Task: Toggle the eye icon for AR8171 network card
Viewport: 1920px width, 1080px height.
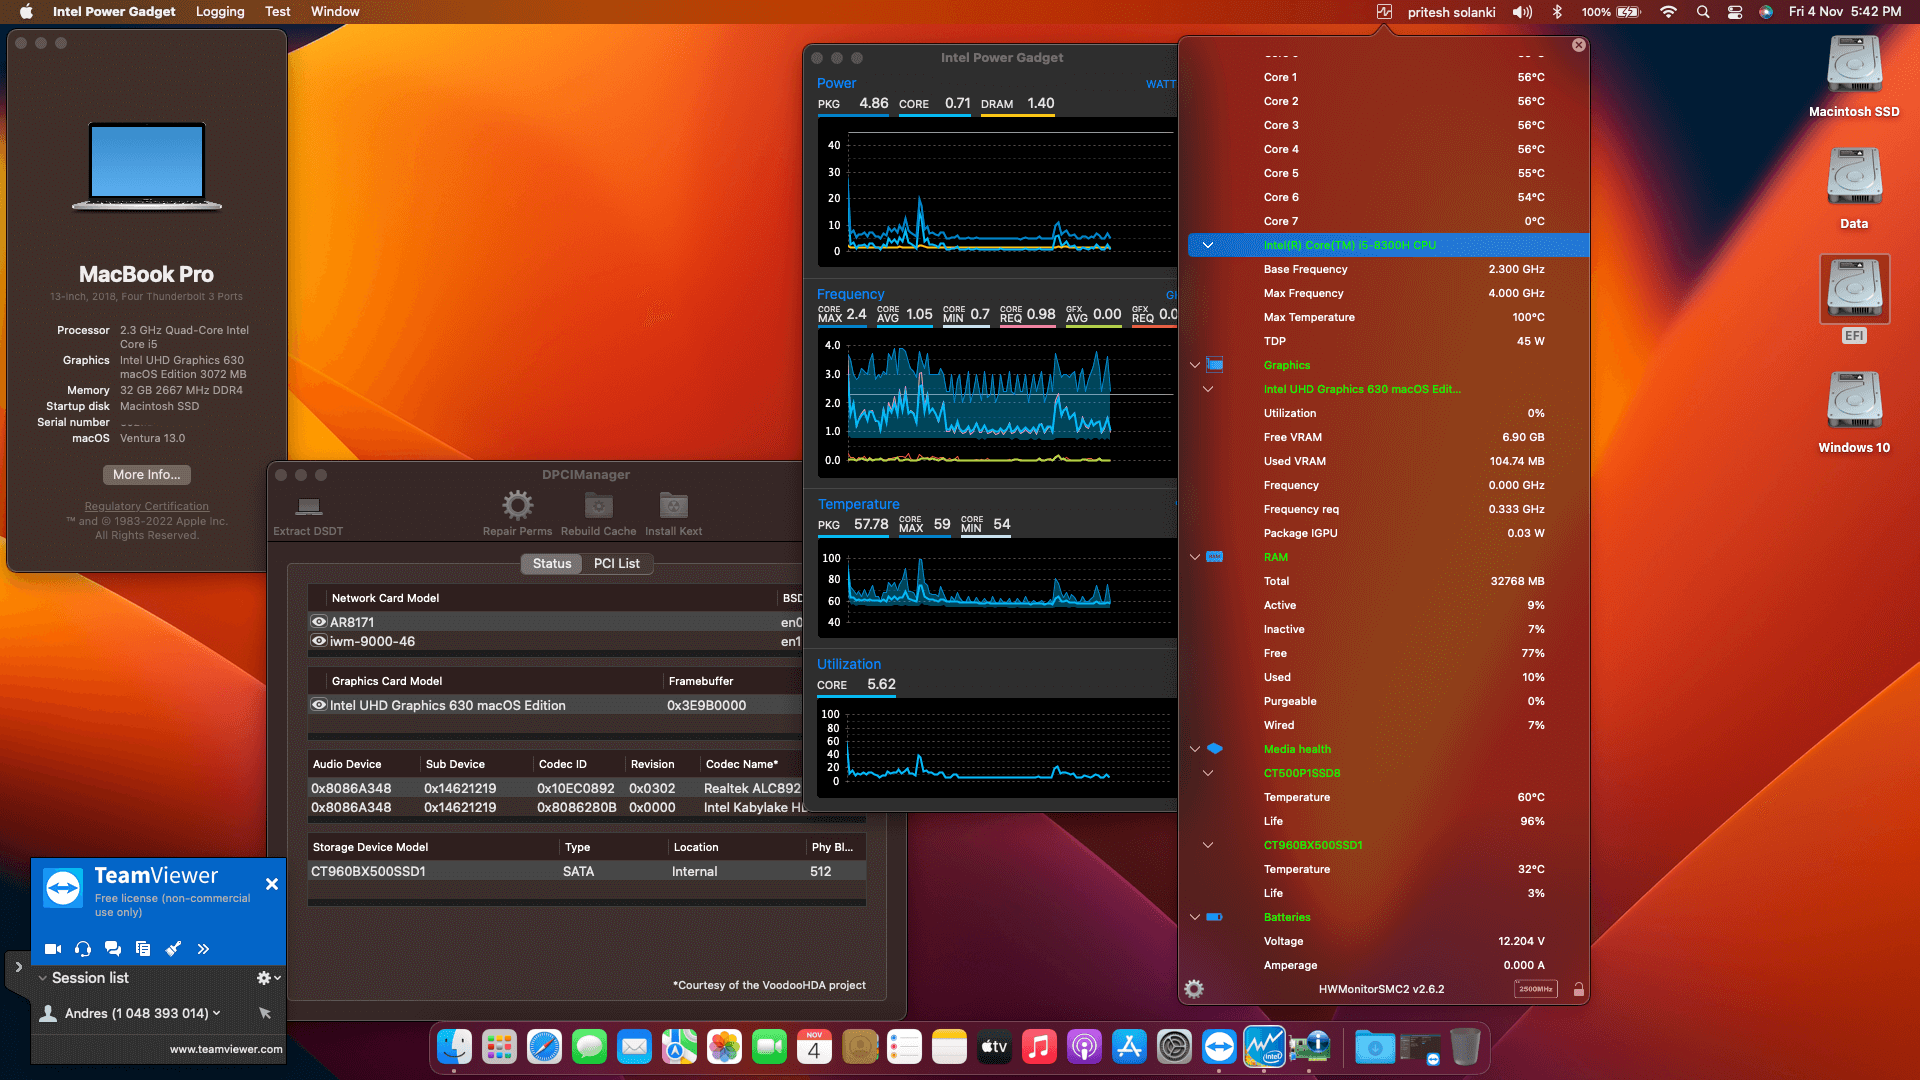Action: click(319, 621)
